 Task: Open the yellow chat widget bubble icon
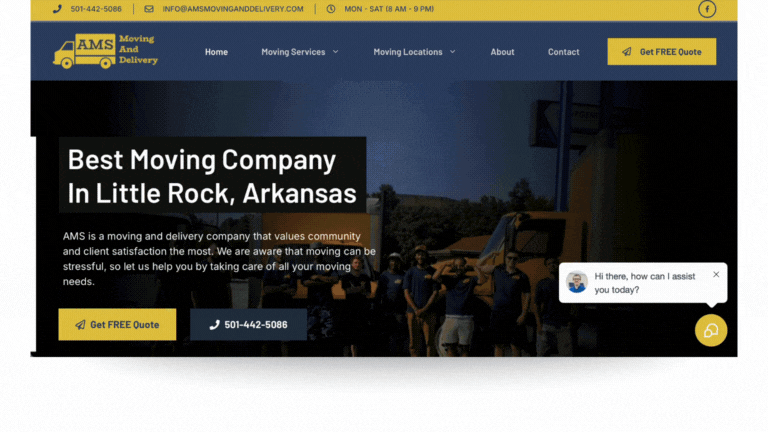[711, 331]
